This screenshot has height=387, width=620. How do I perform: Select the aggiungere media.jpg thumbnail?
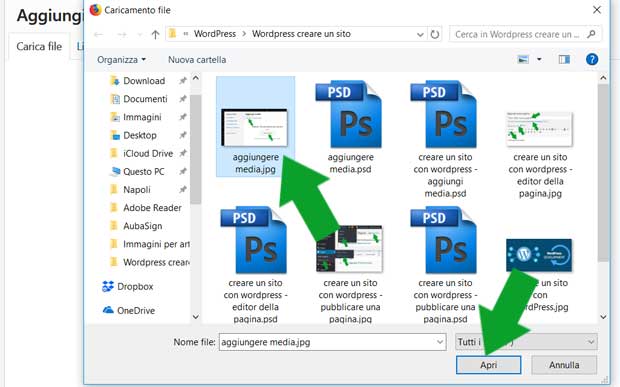[x=255, y=127]
